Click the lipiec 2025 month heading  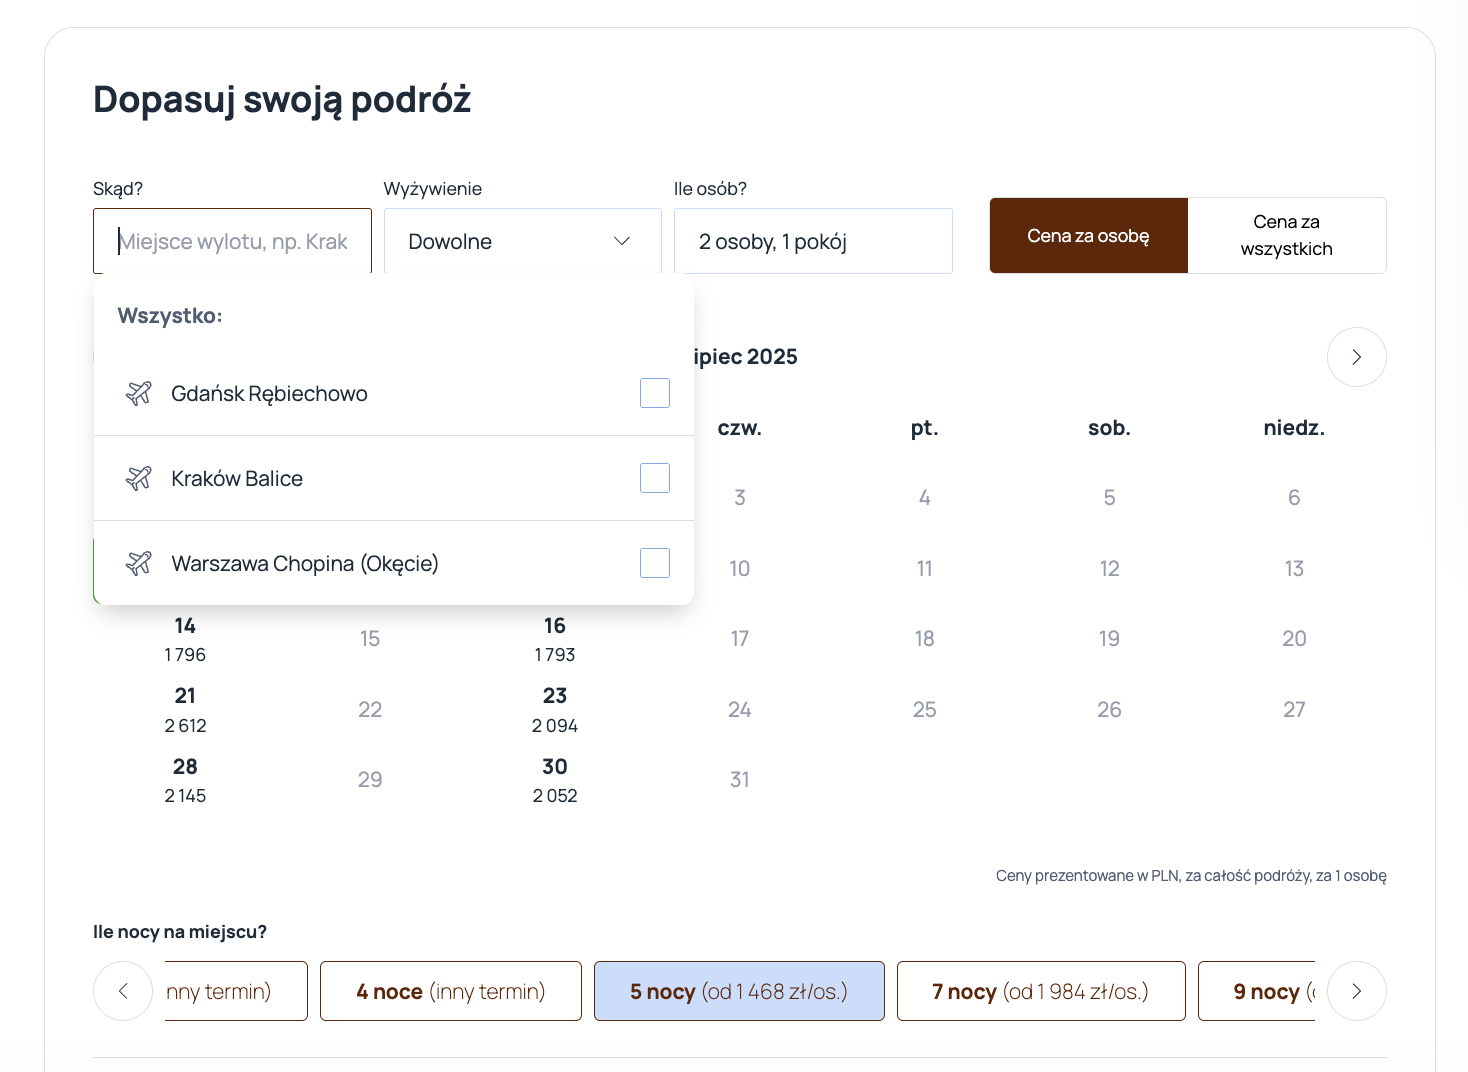pyautogui.click(x=746, y=357)
